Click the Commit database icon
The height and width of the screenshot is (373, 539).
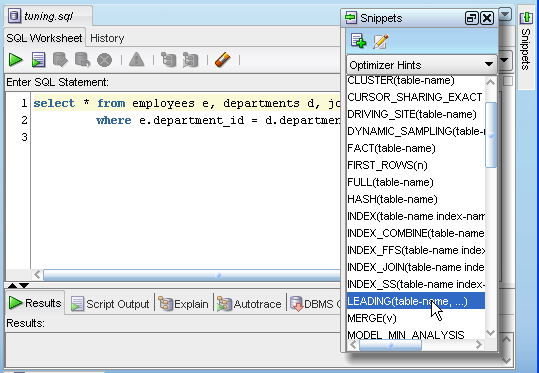point(60,60)
